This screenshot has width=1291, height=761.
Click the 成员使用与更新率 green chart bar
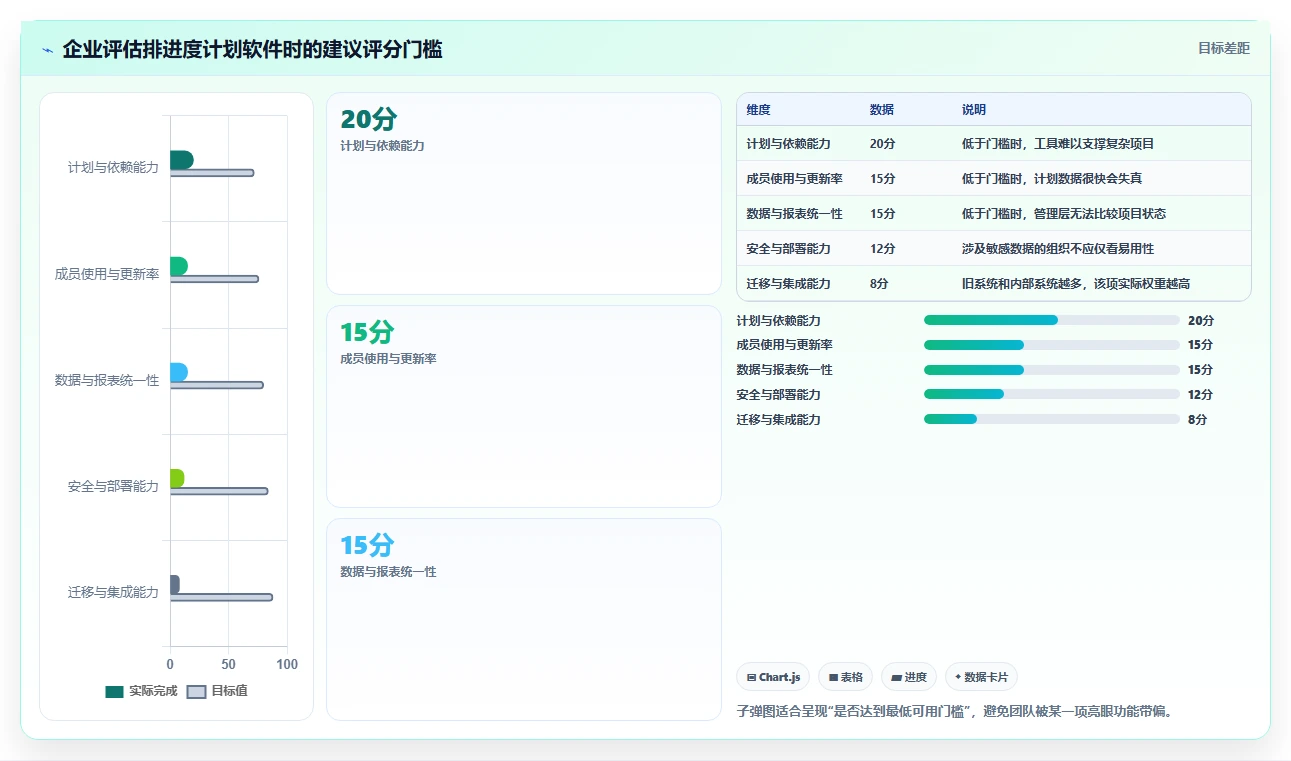point(179,266)
